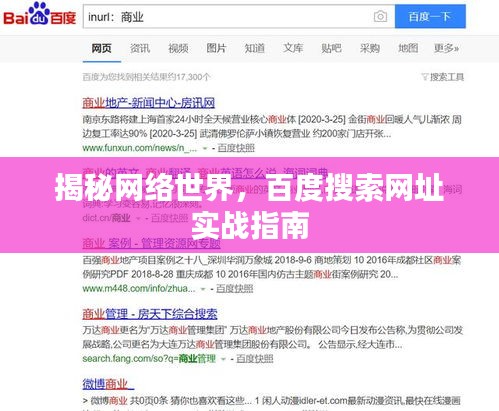Open the 地图 tab
This screenshot has height=411, width=499.
point(408,48)
